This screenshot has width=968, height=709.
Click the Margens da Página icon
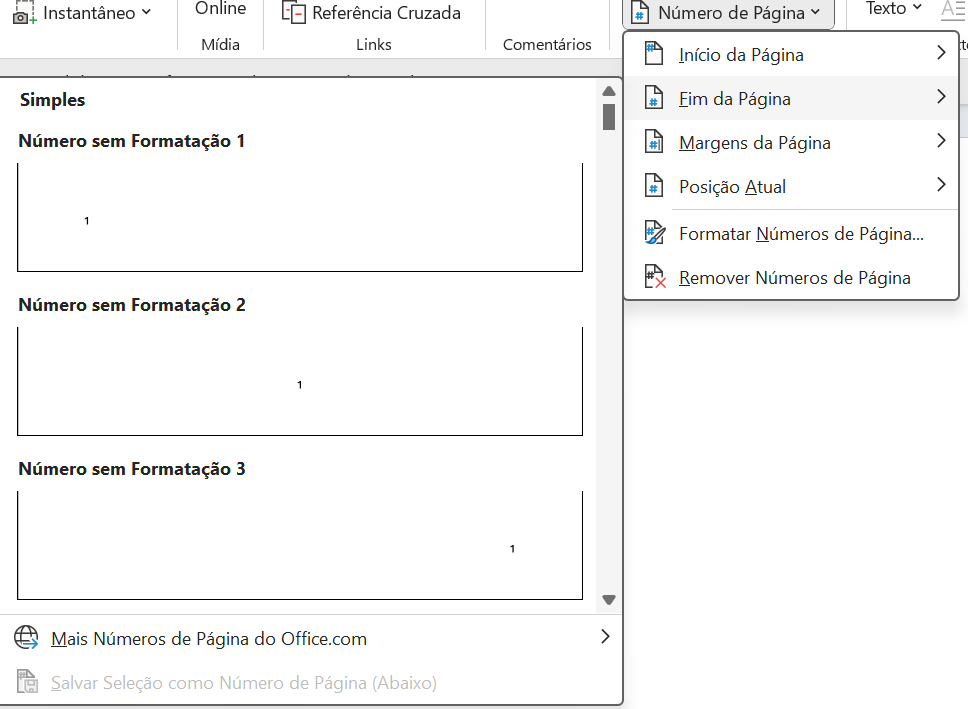(654, 142)
